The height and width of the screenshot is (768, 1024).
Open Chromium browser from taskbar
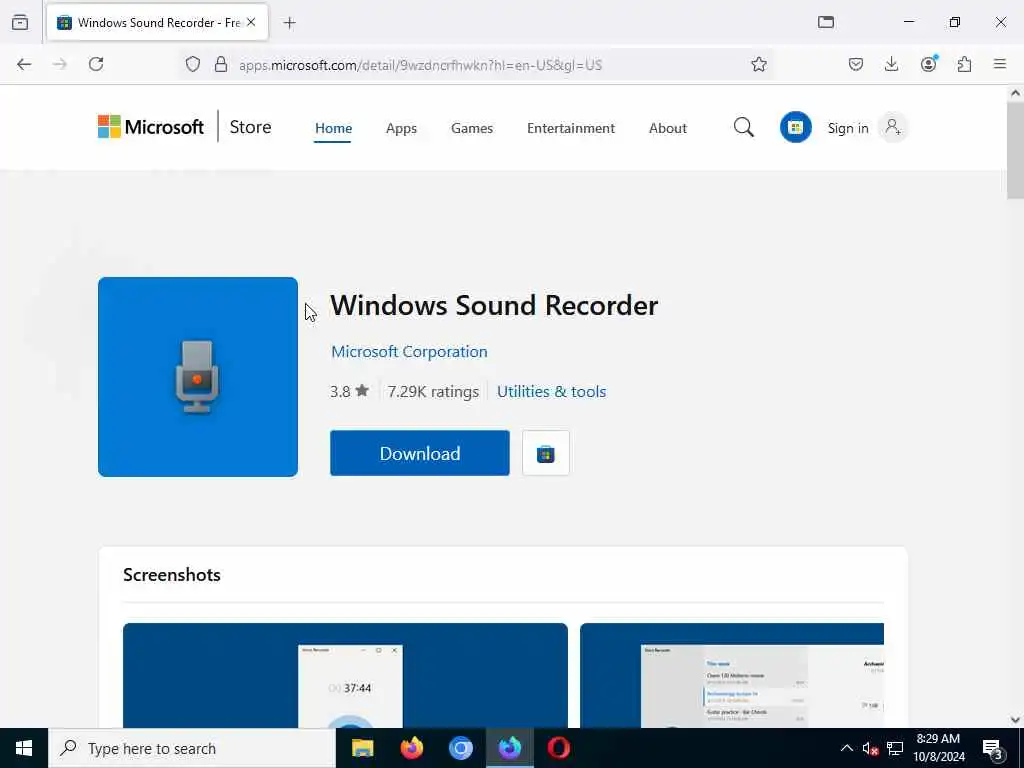(x=460, y=748)
